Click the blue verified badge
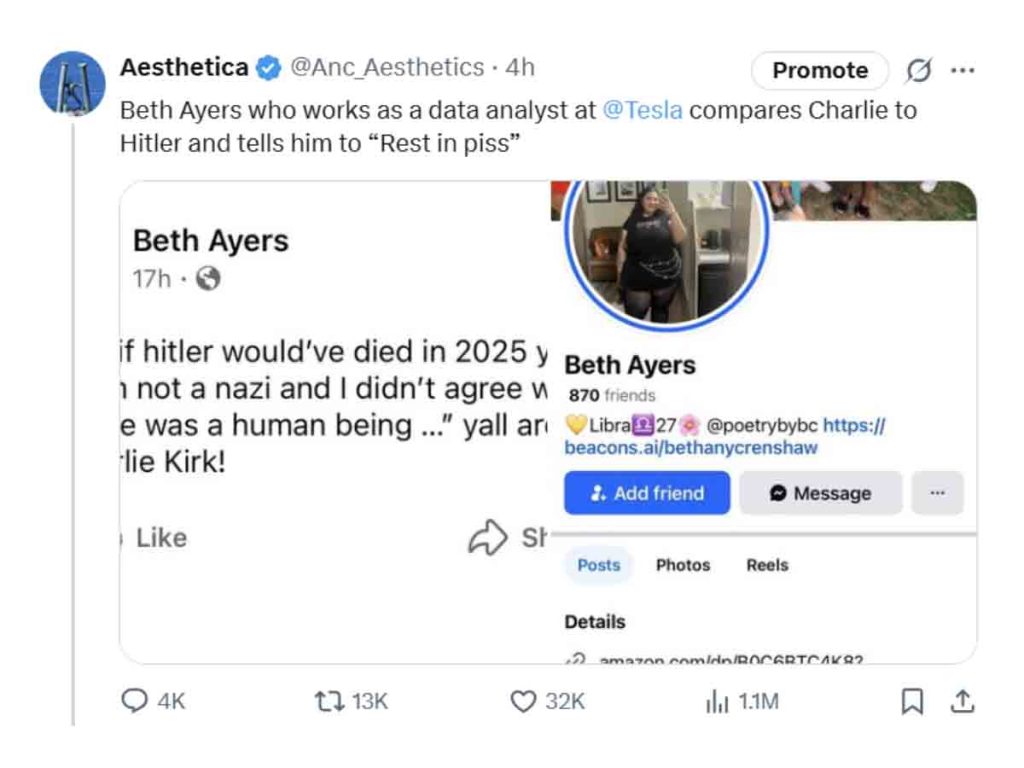Screen dimensions: 1024x768 point(268,68)
